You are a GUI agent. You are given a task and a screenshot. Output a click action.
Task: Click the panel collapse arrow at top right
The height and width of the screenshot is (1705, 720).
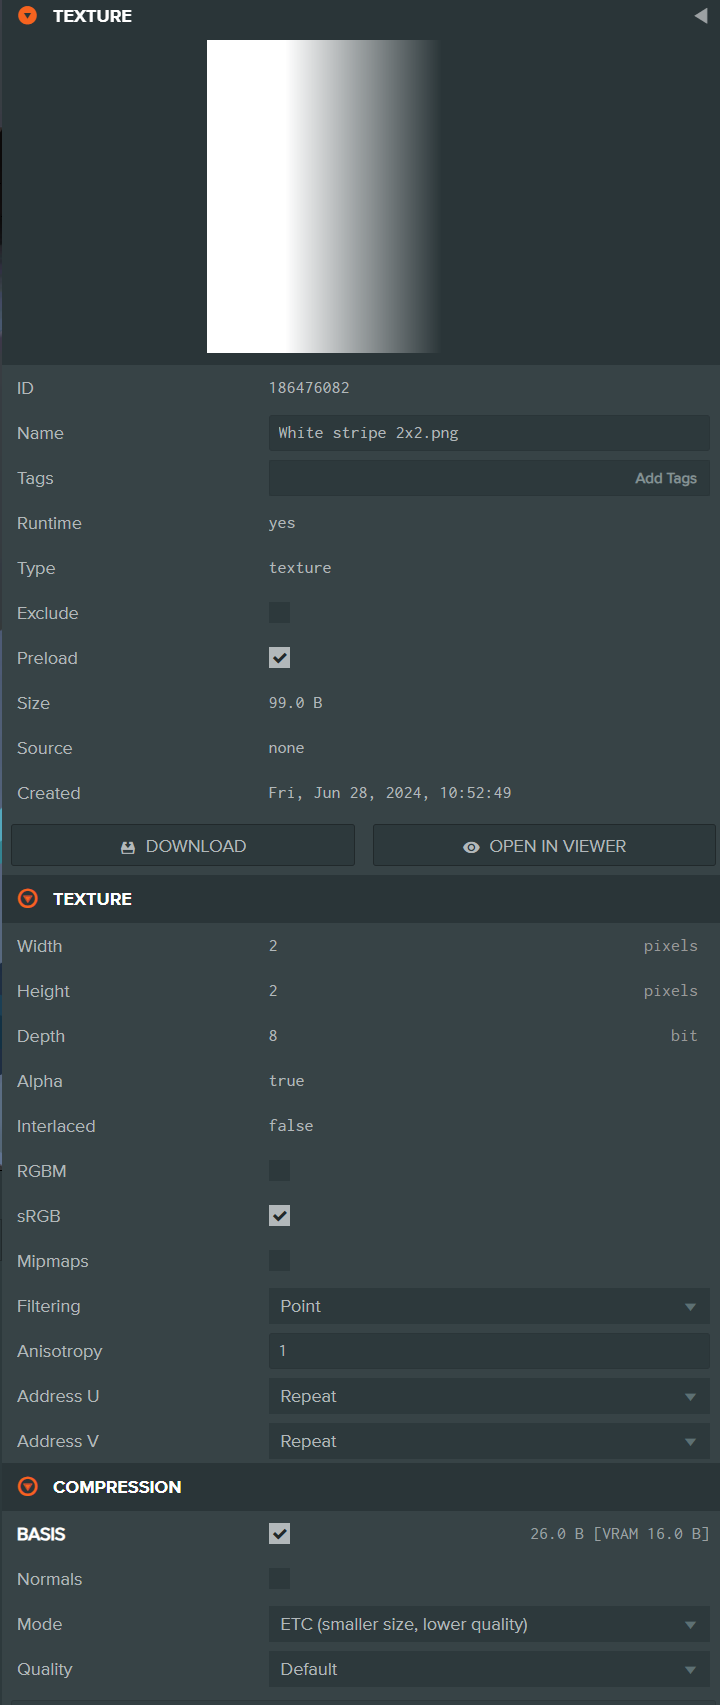pos(700,16)
